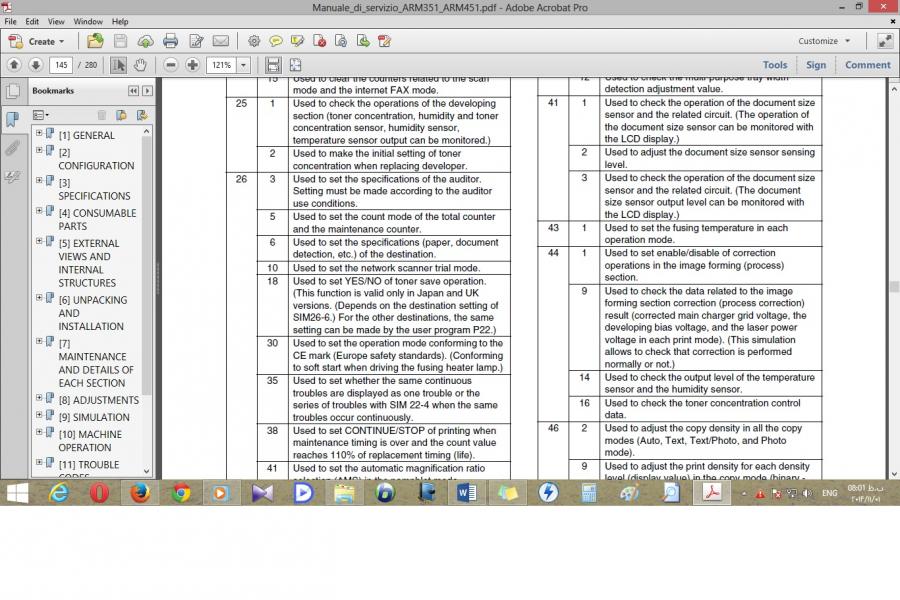The height and width of the screenshot is (600, 900).
Task: Click the page number input field
Action: tap(61, 65)
